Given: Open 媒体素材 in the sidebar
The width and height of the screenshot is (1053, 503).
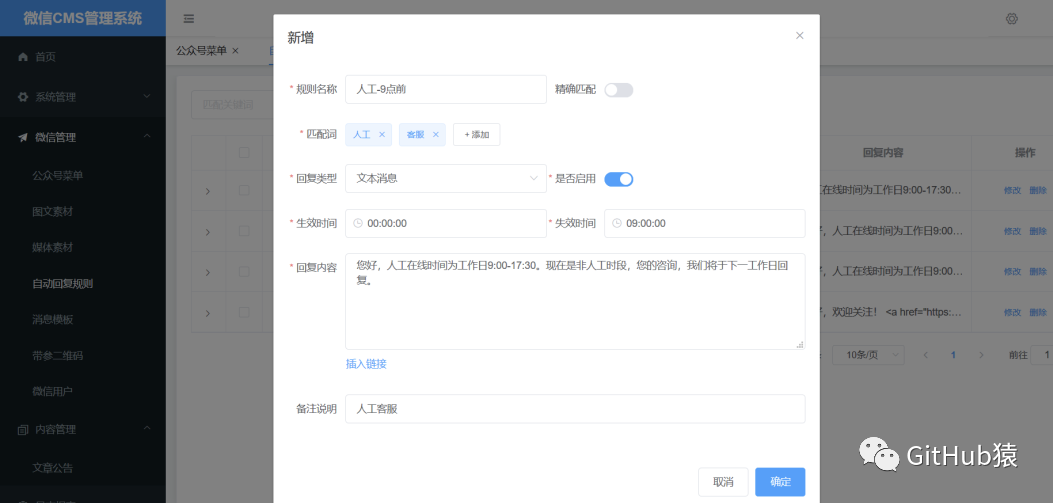Looking at the screenshot, I should coord(52,247).
